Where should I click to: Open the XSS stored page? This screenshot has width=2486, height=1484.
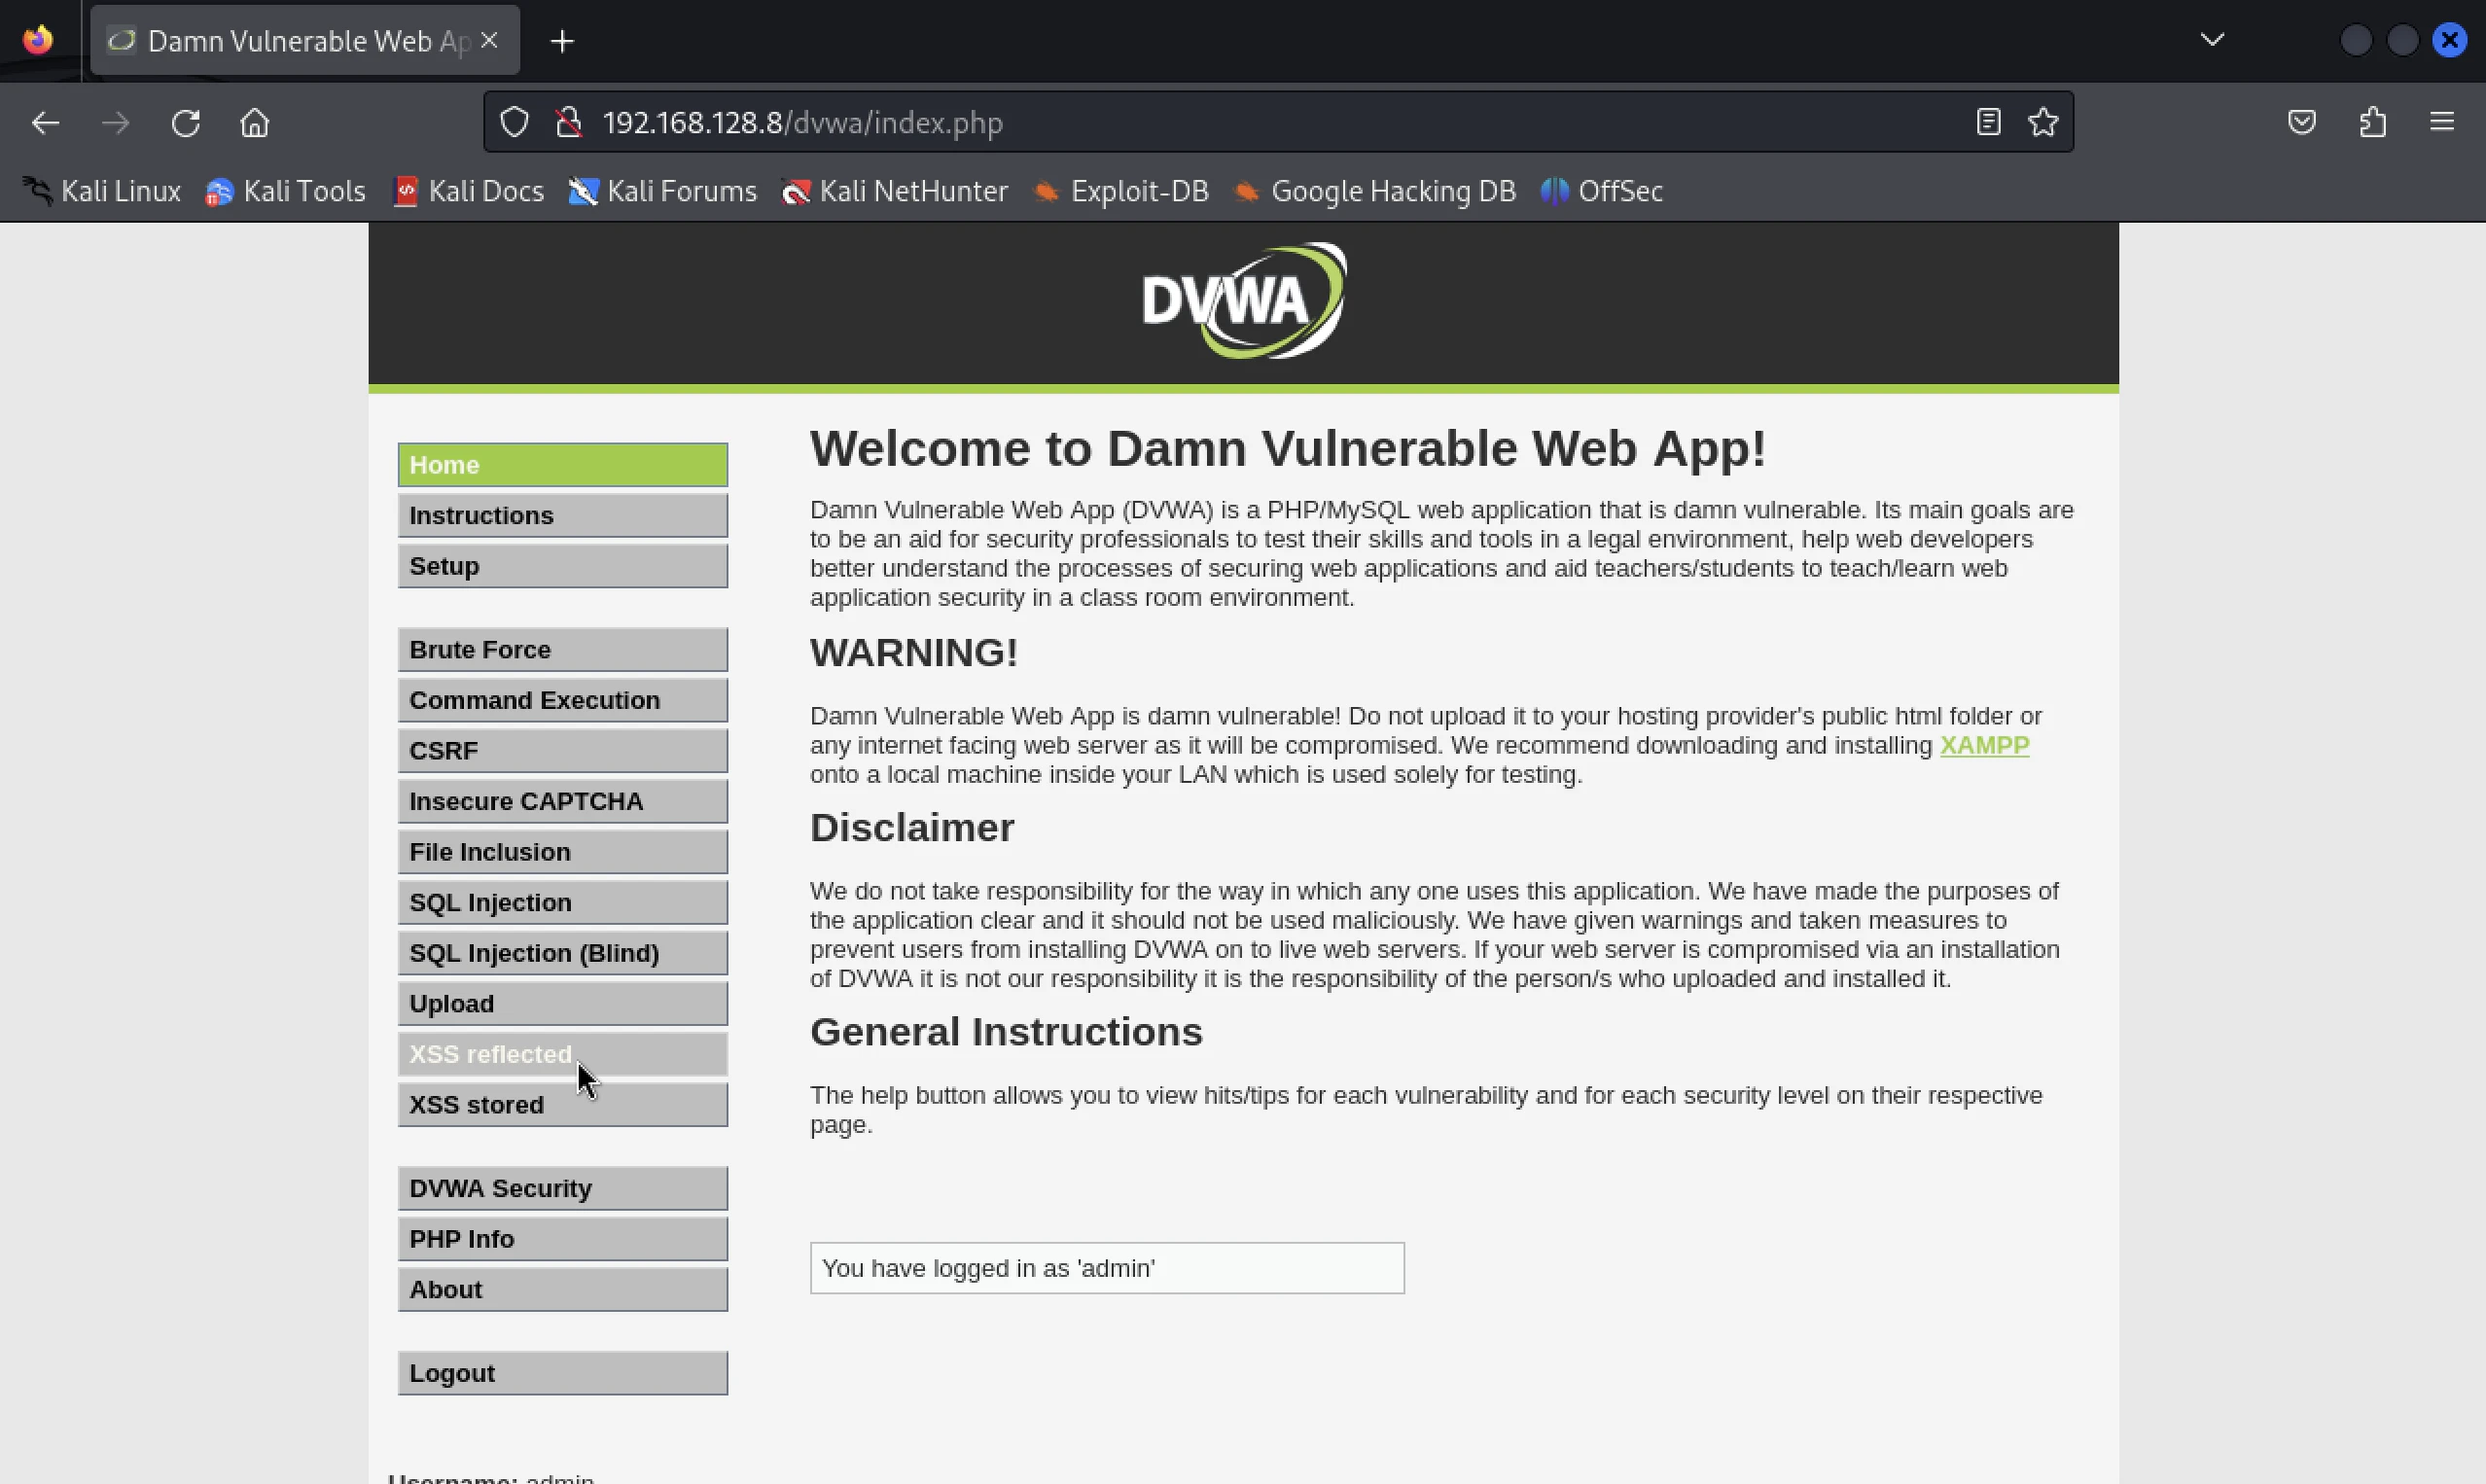coord(563,1105)
